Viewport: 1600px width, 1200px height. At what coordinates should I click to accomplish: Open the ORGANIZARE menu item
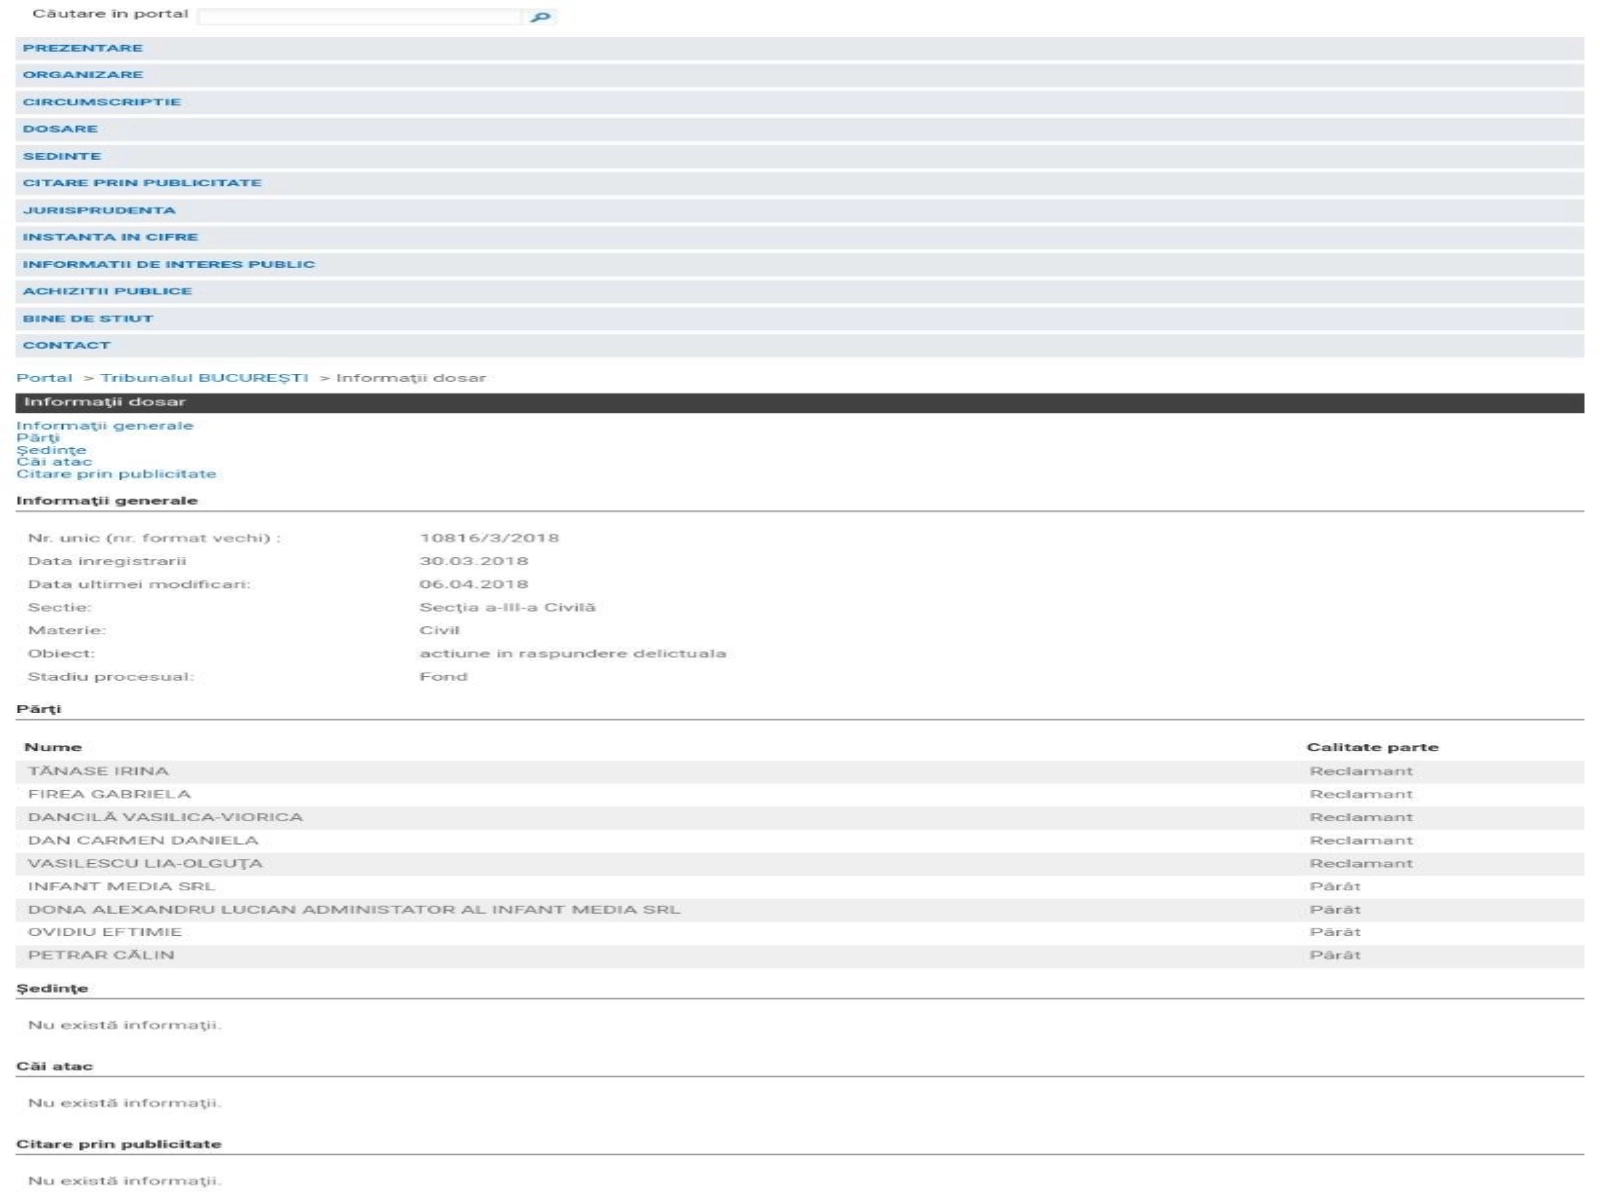83,75
